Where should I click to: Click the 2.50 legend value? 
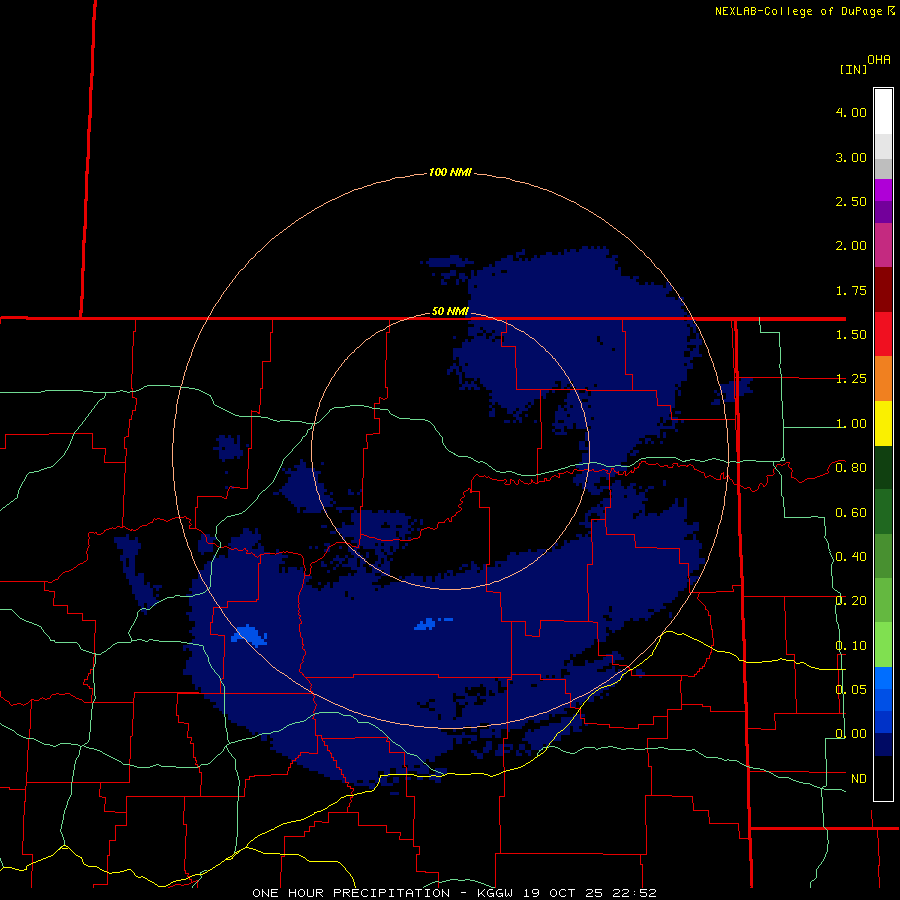pos(851,201)
